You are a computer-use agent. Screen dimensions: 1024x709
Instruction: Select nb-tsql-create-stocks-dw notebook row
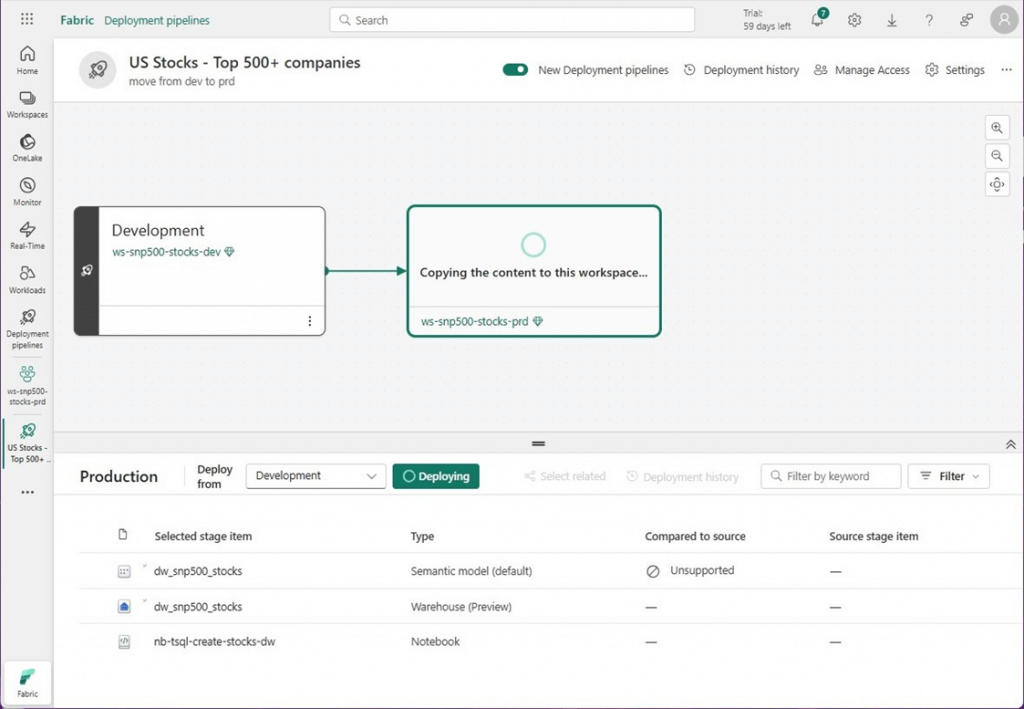549,642
